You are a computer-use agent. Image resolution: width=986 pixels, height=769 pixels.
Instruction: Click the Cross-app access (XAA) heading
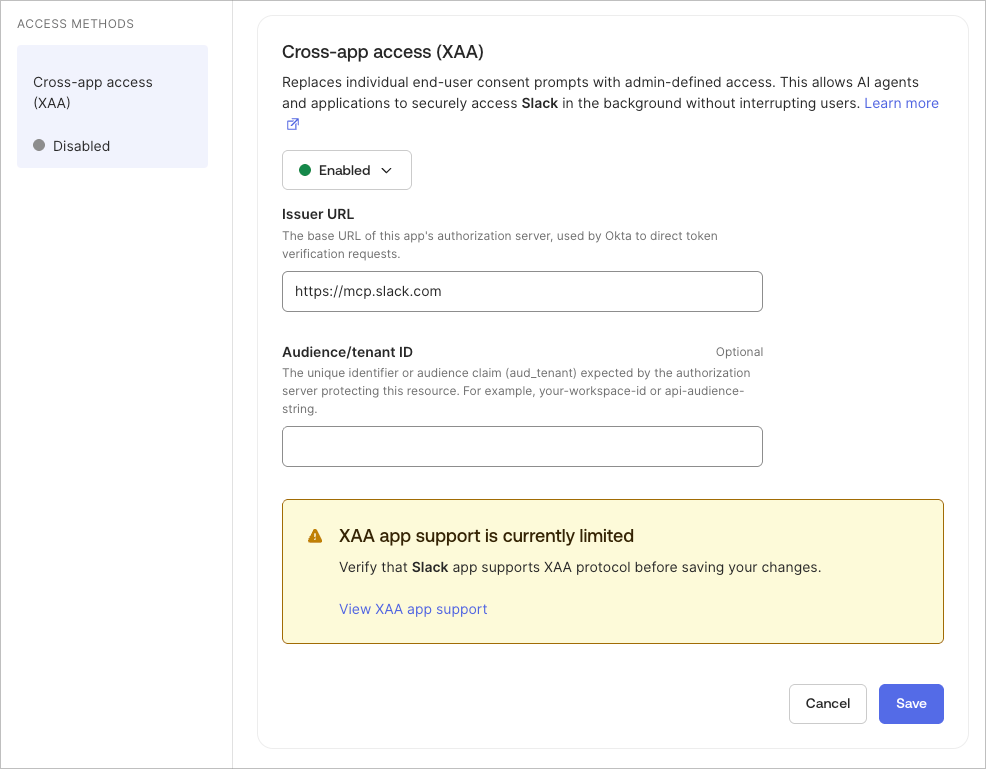(382, 52)
